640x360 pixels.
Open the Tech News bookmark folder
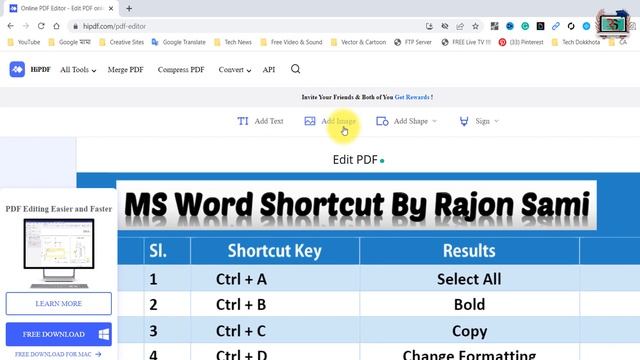[x=233, y=42]
